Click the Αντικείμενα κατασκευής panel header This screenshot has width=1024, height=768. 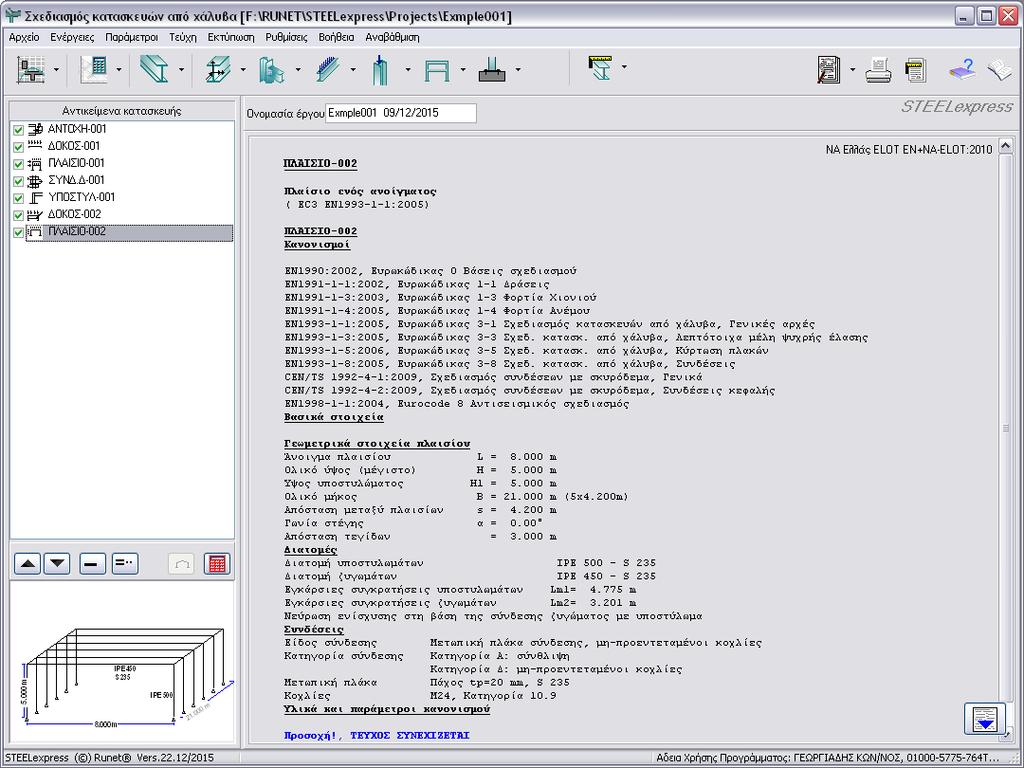click(x=122, y=110)
